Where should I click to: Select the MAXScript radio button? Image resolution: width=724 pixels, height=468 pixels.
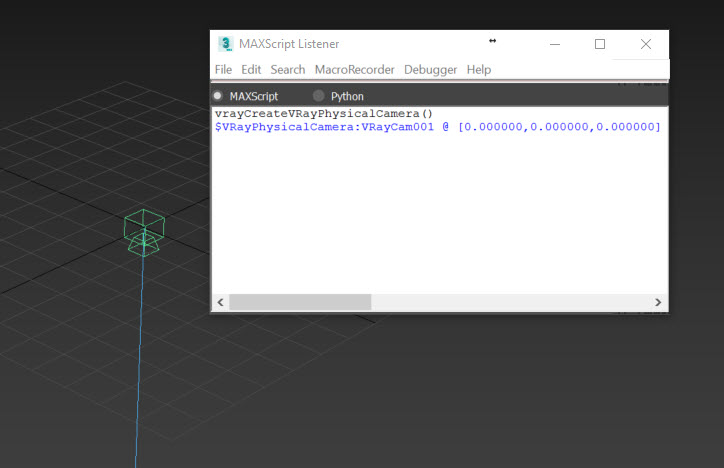click(217, 96)
